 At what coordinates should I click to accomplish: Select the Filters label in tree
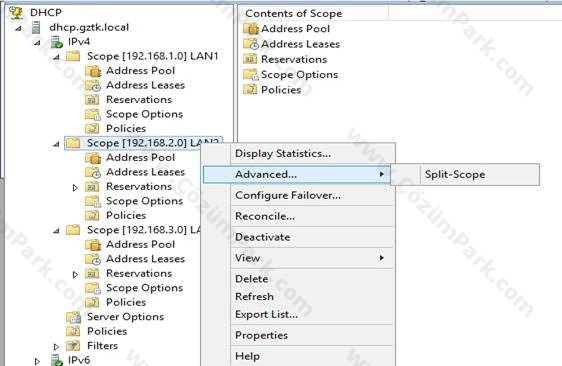click(103, 346)
